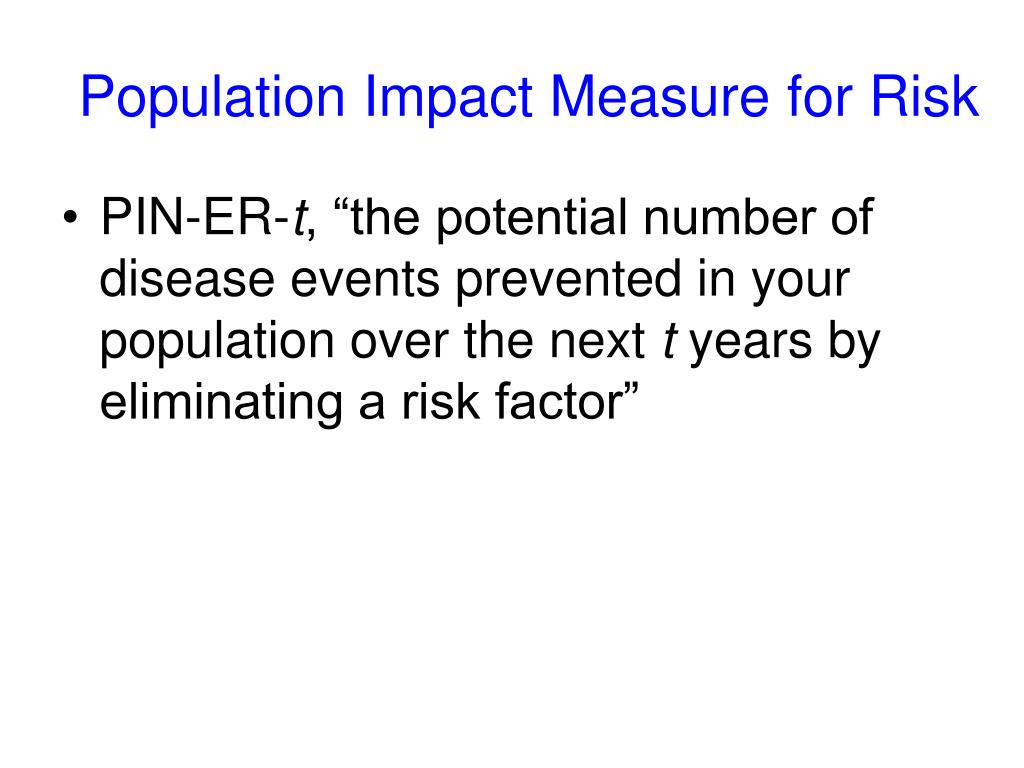The image size is (1024, 768).
Task: Click the word 'potential' in the first line
Action: (532, 221)
